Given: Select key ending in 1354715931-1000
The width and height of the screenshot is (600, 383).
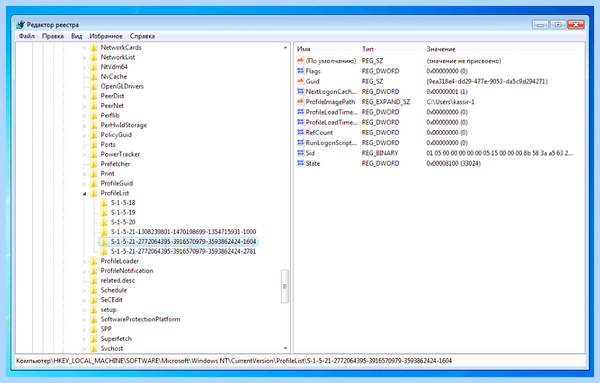Looking at the screenshot, I should click(183, 232).
